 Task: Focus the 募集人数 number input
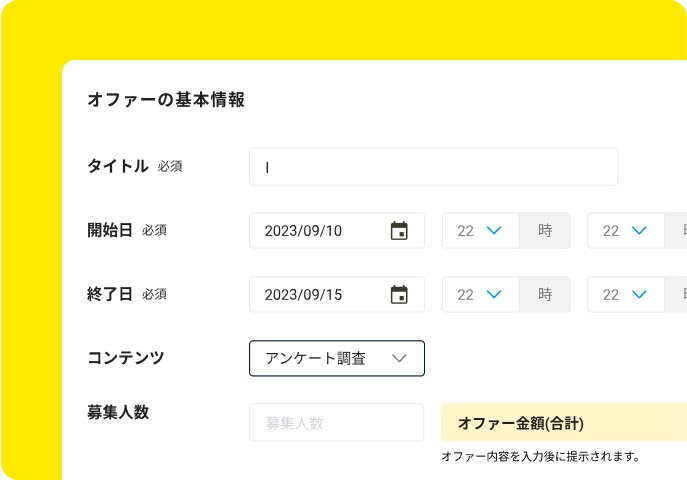point(336,422)
